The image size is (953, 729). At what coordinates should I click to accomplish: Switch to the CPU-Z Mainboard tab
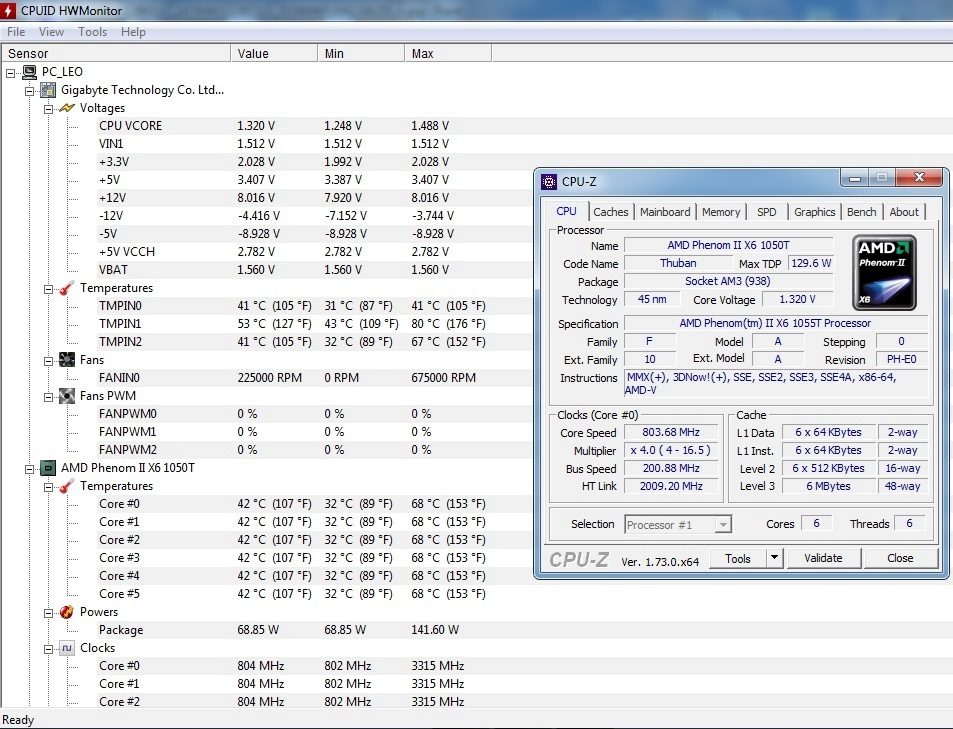(665, 212)
